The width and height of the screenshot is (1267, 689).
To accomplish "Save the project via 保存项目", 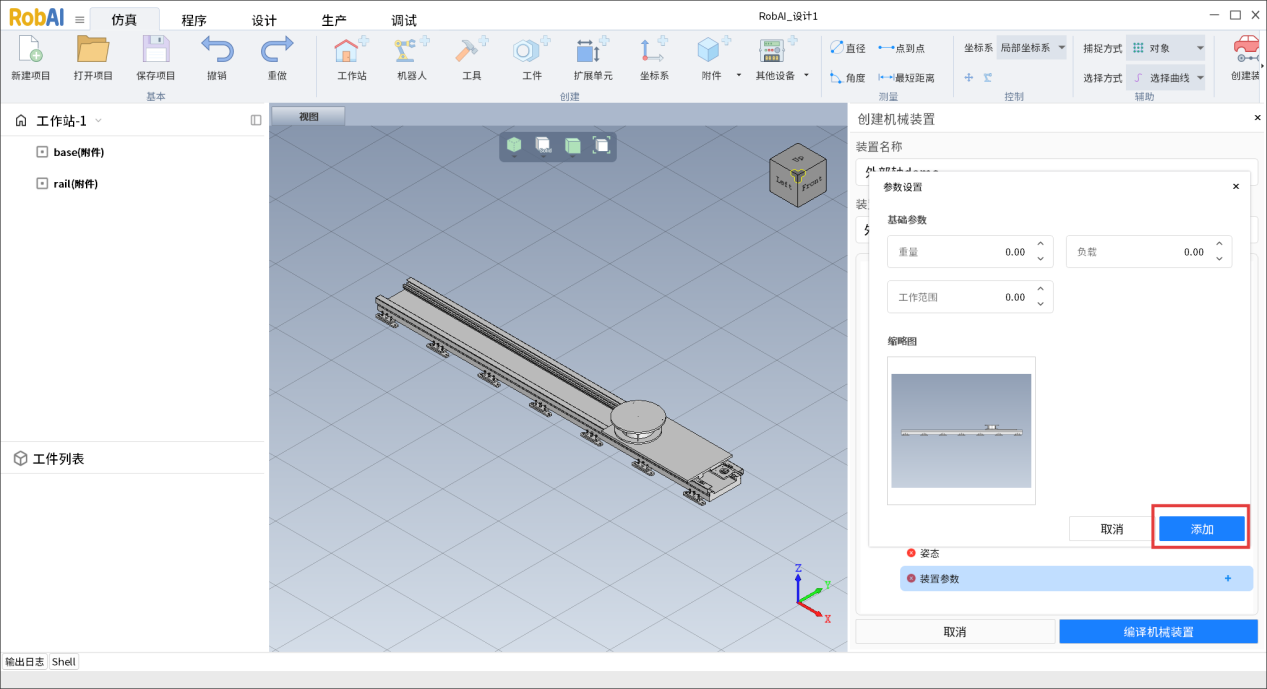I will pyautogui.click(x=156, y=50).
